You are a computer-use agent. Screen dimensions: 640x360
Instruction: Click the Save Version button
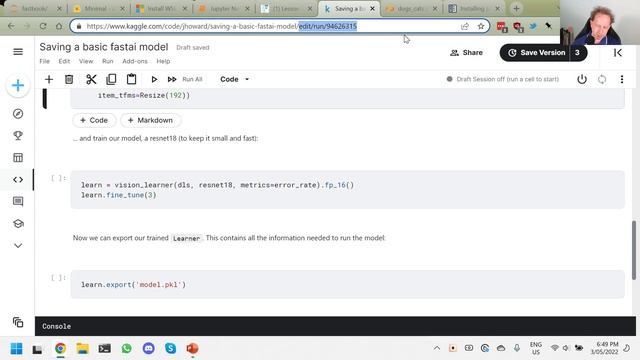click(x=536, y=53)
